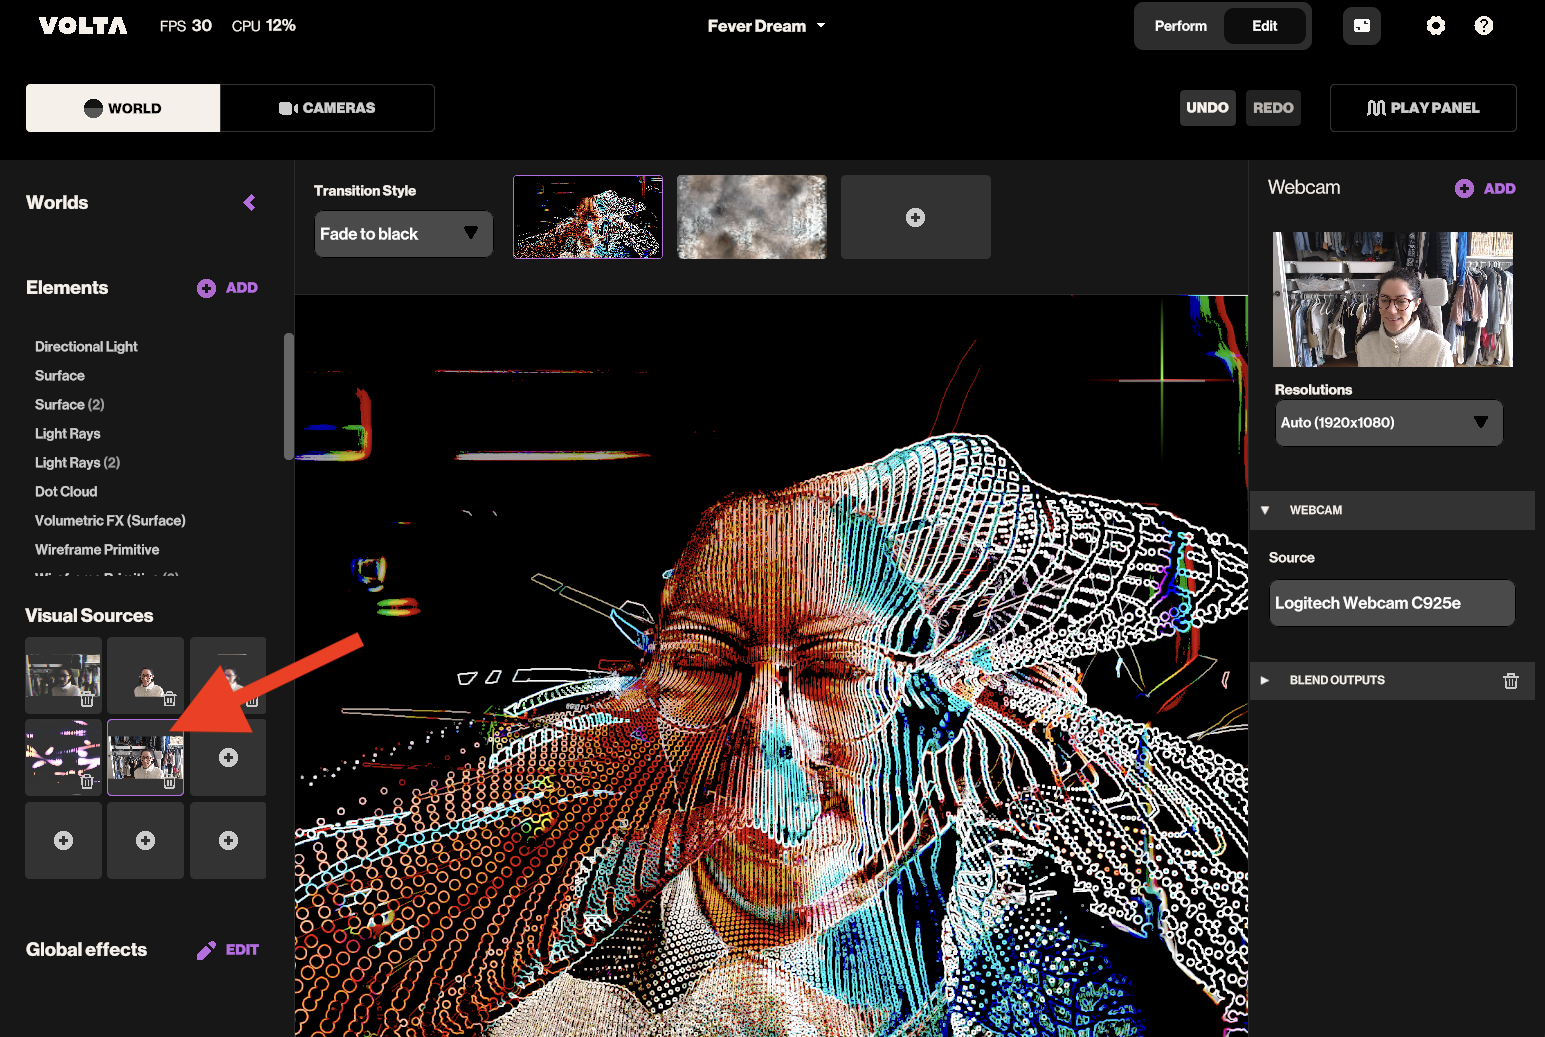
Task: Open the Resolutions dropdown showing Auto (1920x1080)
Action: tap(1389, 423)
